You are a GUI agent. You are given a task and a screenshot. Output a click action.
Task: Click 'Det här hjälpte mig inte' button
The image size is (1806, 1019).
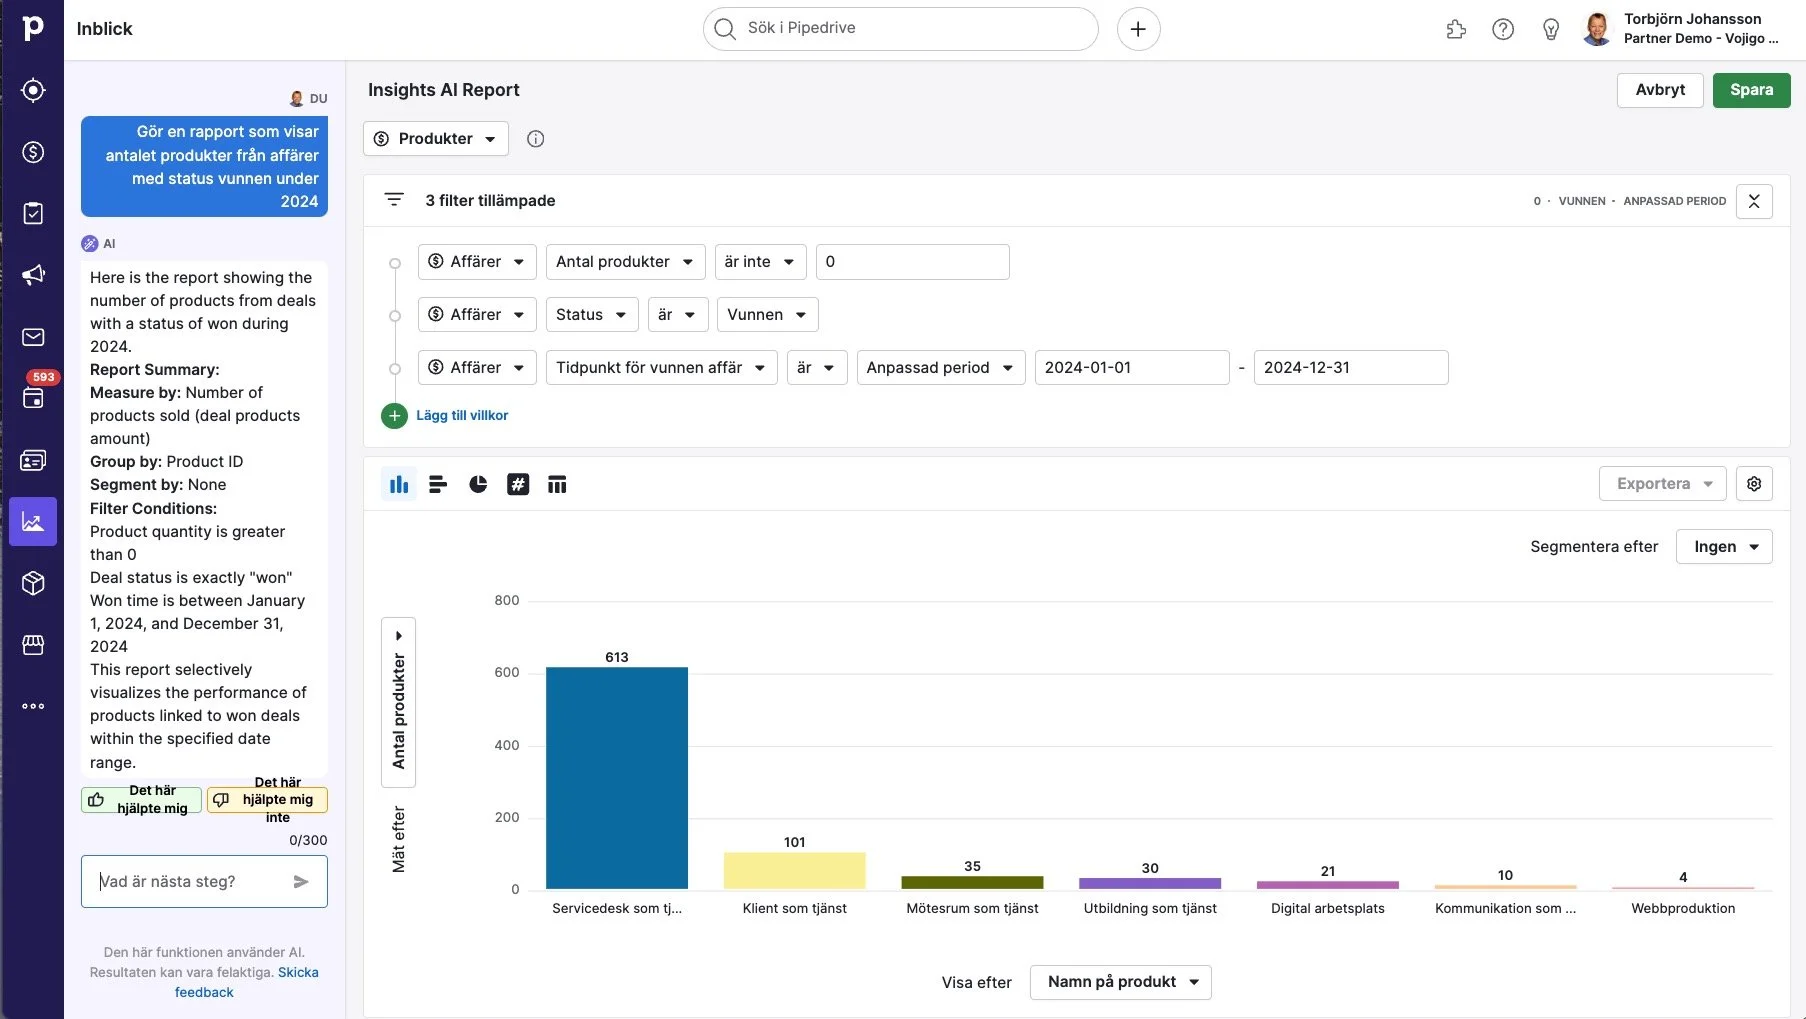click(x=267, y=799)
